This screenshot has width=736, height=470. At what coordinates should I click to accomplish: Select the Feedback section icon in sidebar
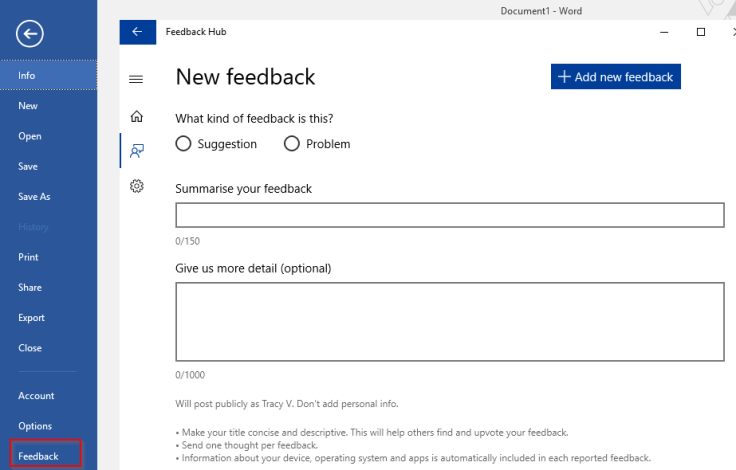tap(137, 151)
